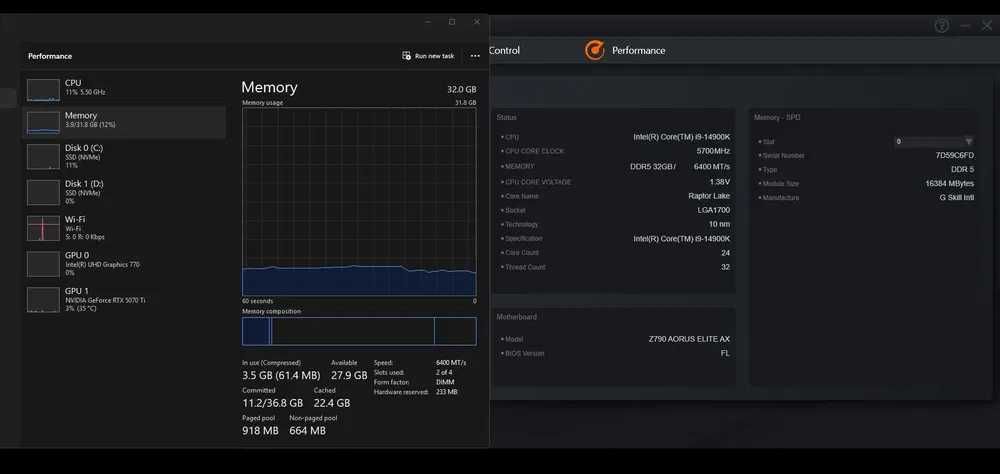Click the Socket value LGA1700
Viewport: 1000px width, 474px height.
coord(714,210)
